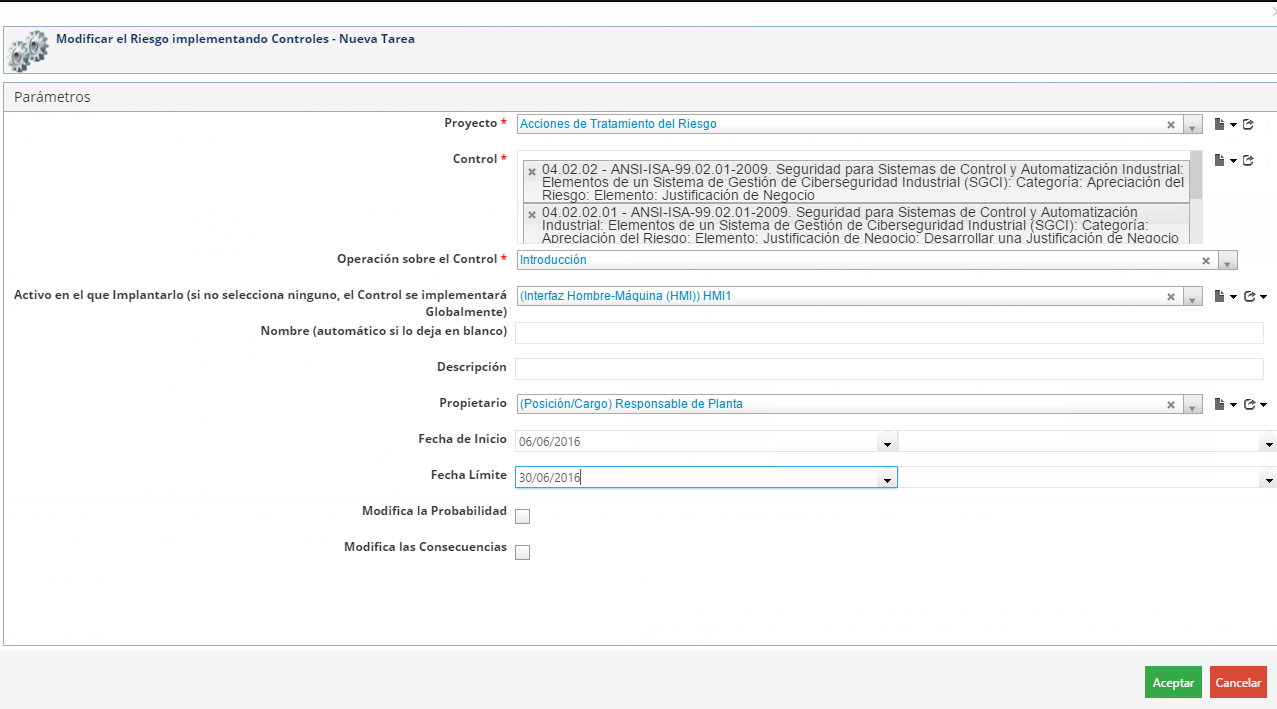1277x709 pixels.
Task: Remove control 04.02.02 with its x
Action: pos(532,171)
